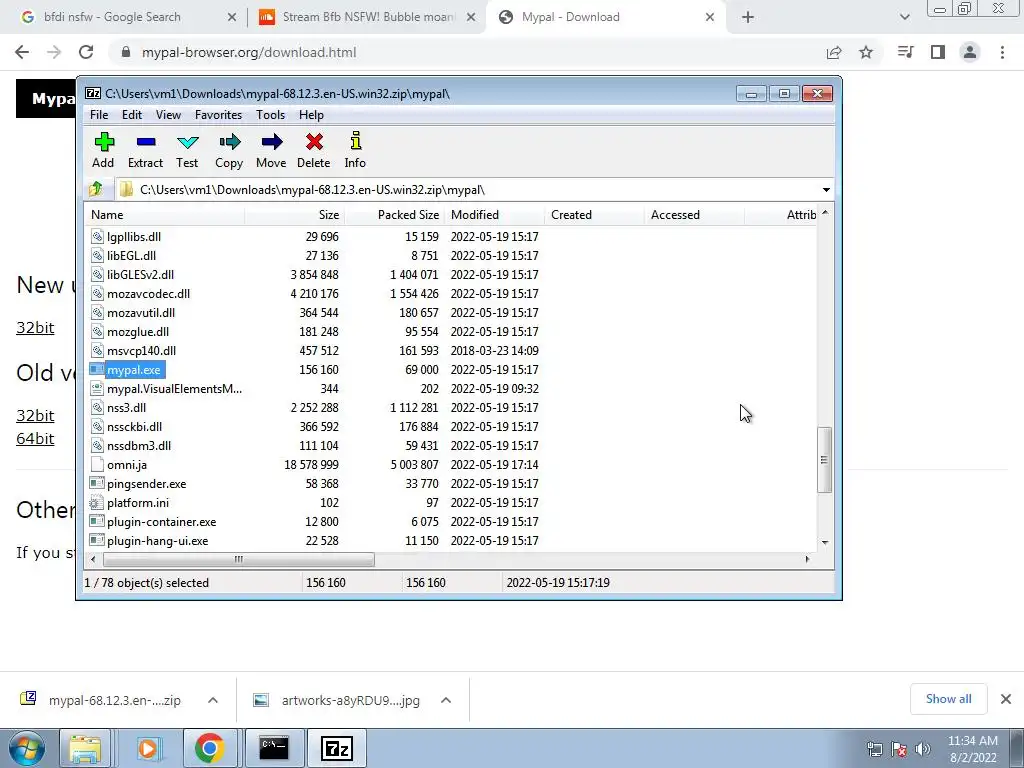Switch to the Stream Bfb tab in Chrome
Viewport: 1024px width, 768px height.
pos(367,17)
